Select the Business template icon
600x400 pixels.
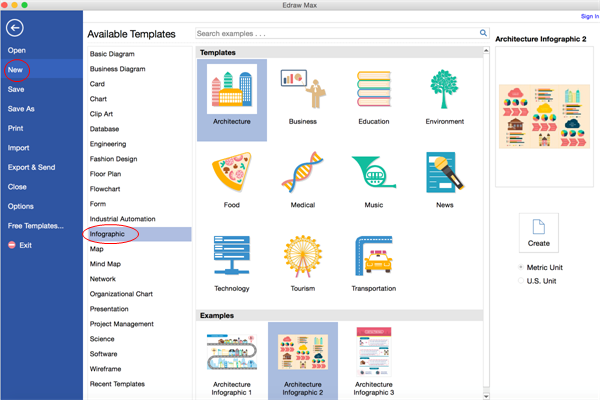[x=303, y=89]
